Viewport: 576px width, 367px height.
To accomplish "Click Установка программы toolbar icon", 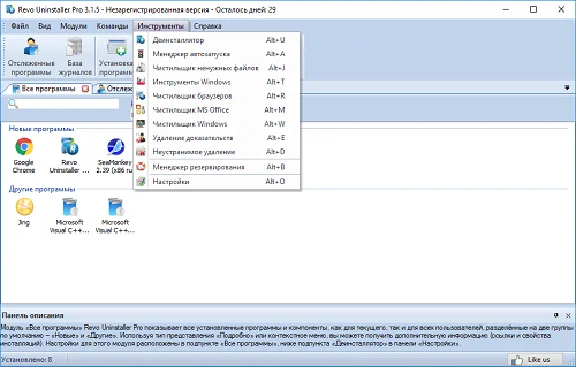I will (x=115, y=57).
